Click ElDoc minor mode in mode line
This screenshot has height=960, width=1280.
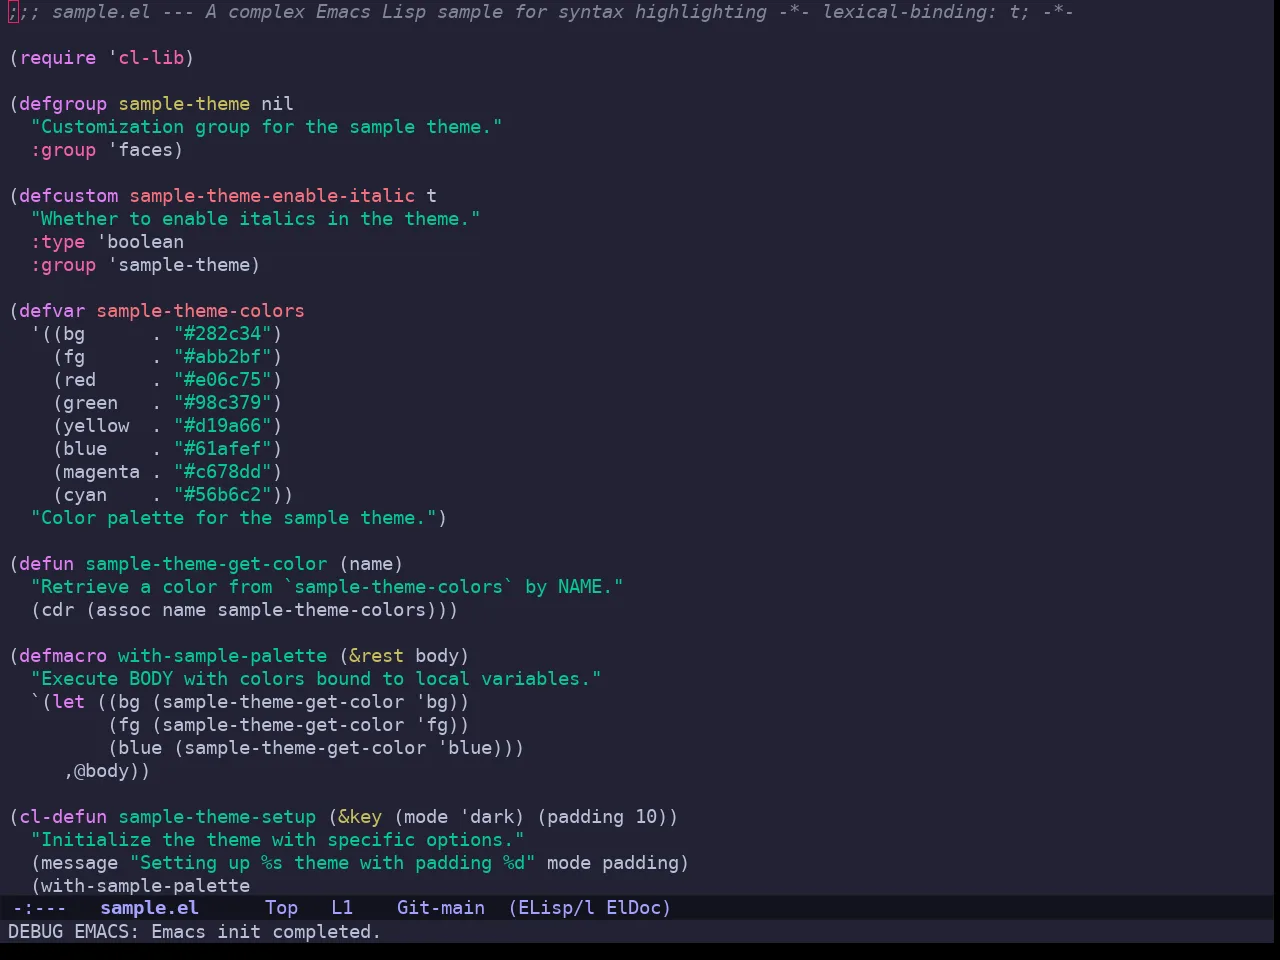[633, 908]
